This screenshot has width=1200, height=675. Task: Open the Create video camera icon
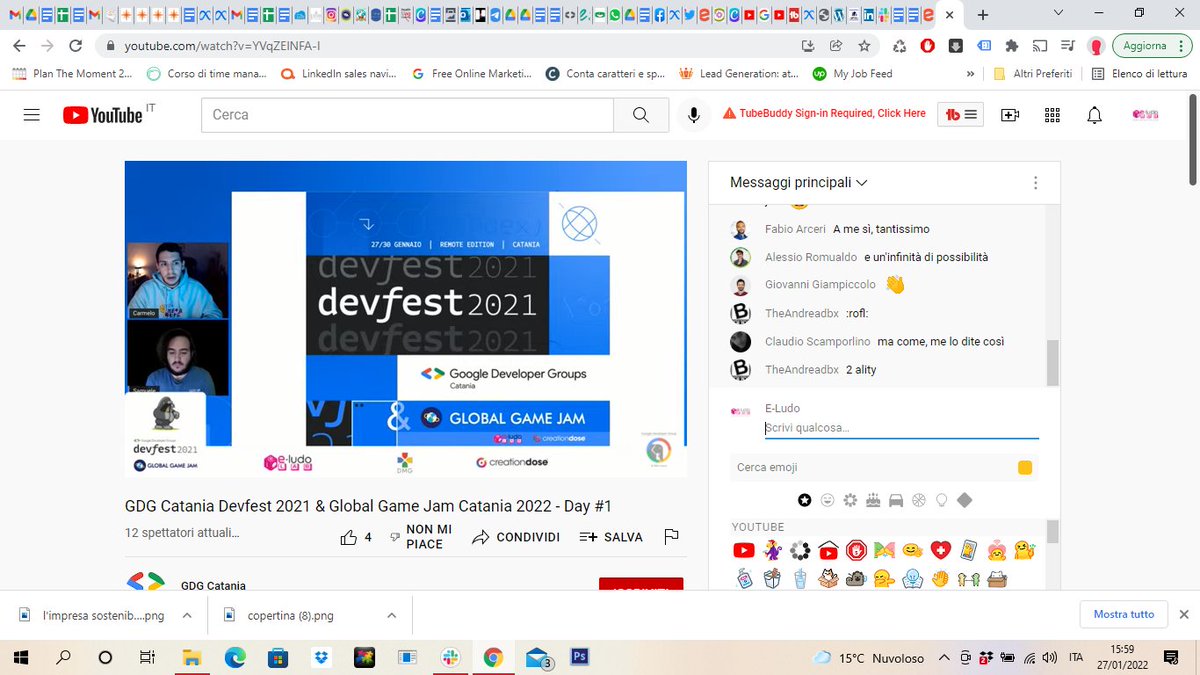tap(1010, 115)
